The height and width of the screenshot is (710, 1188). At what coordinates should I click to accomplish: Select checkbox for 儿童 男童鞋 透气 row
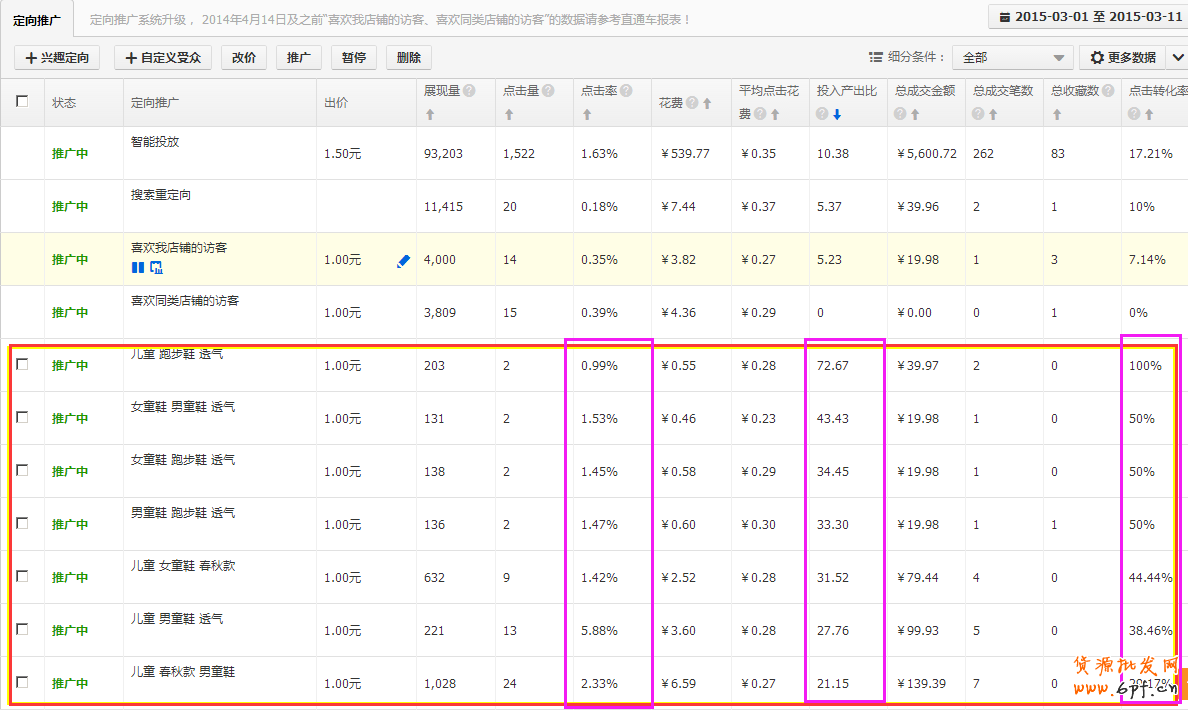[x=22, y=629]
